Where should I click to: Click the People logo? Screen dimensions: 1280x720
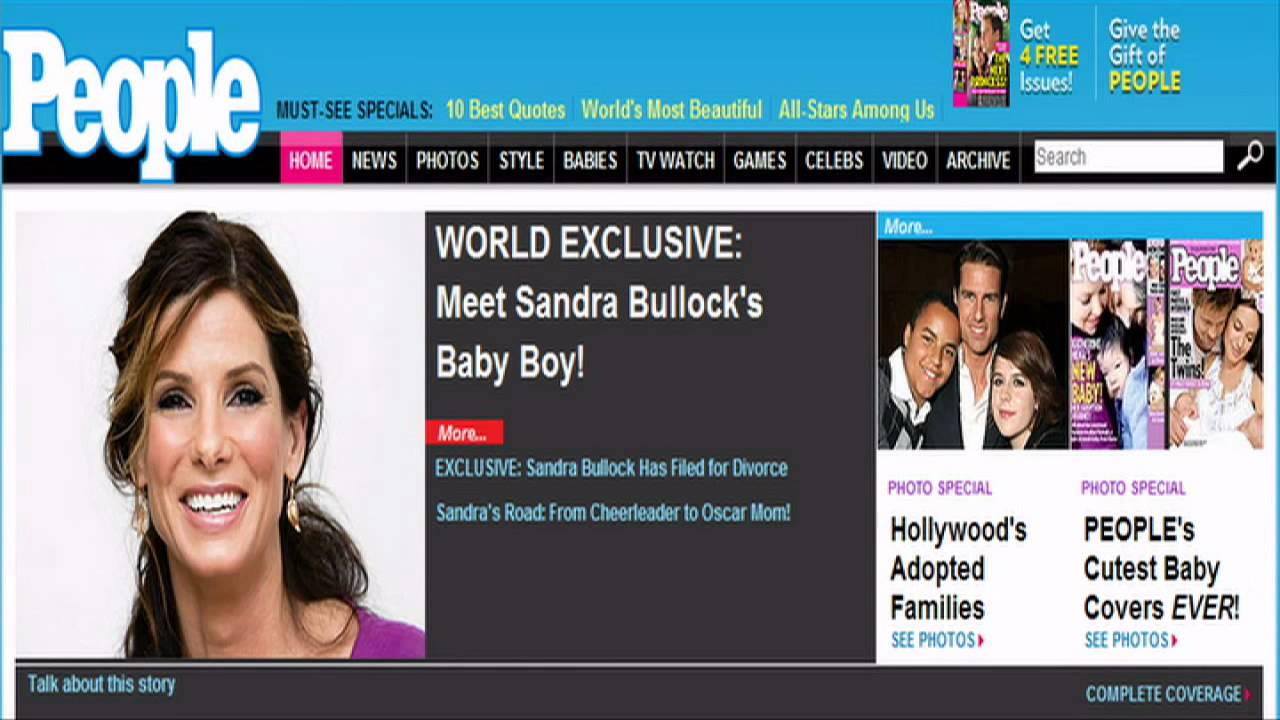click(131, 102)
